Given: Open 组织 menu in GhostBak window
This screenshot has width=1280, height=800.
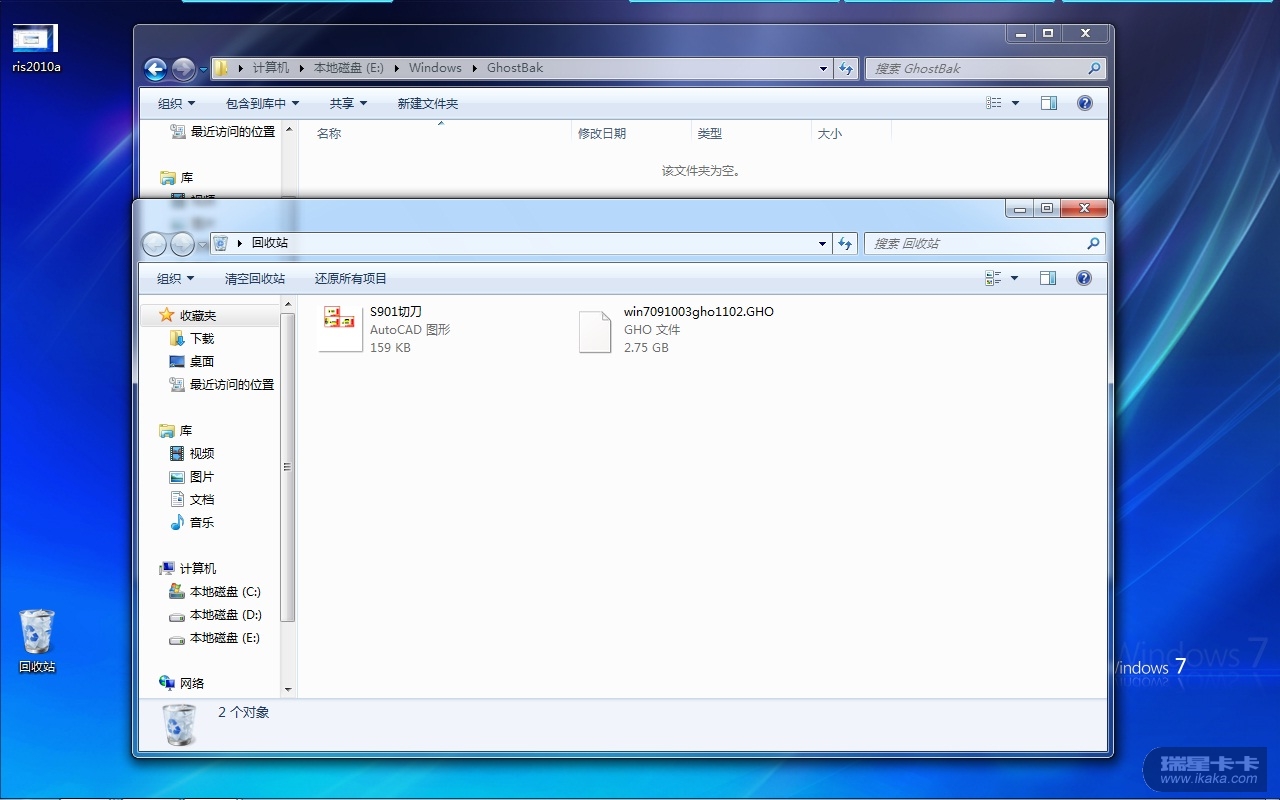Looking at the screenshot, I should [176, 104].
